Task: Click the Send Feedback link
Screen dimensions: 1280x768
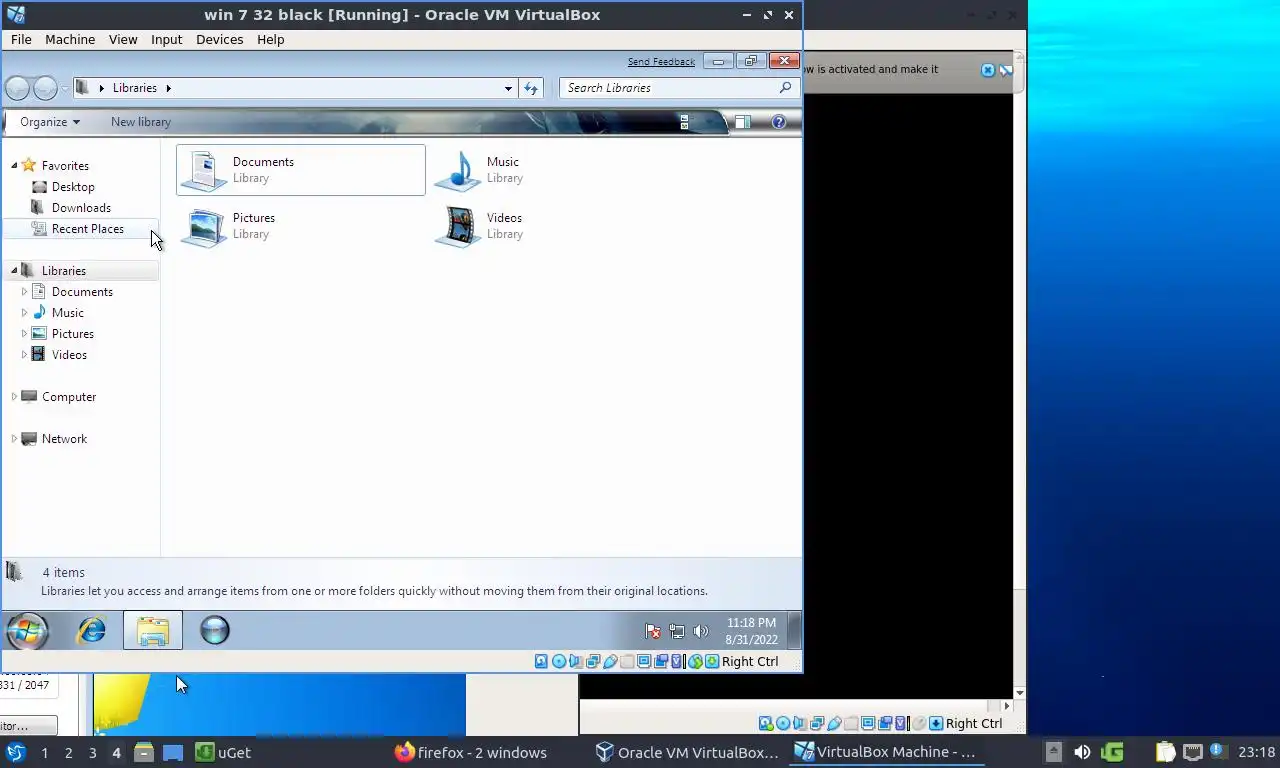Action: (x=661, y=62)
